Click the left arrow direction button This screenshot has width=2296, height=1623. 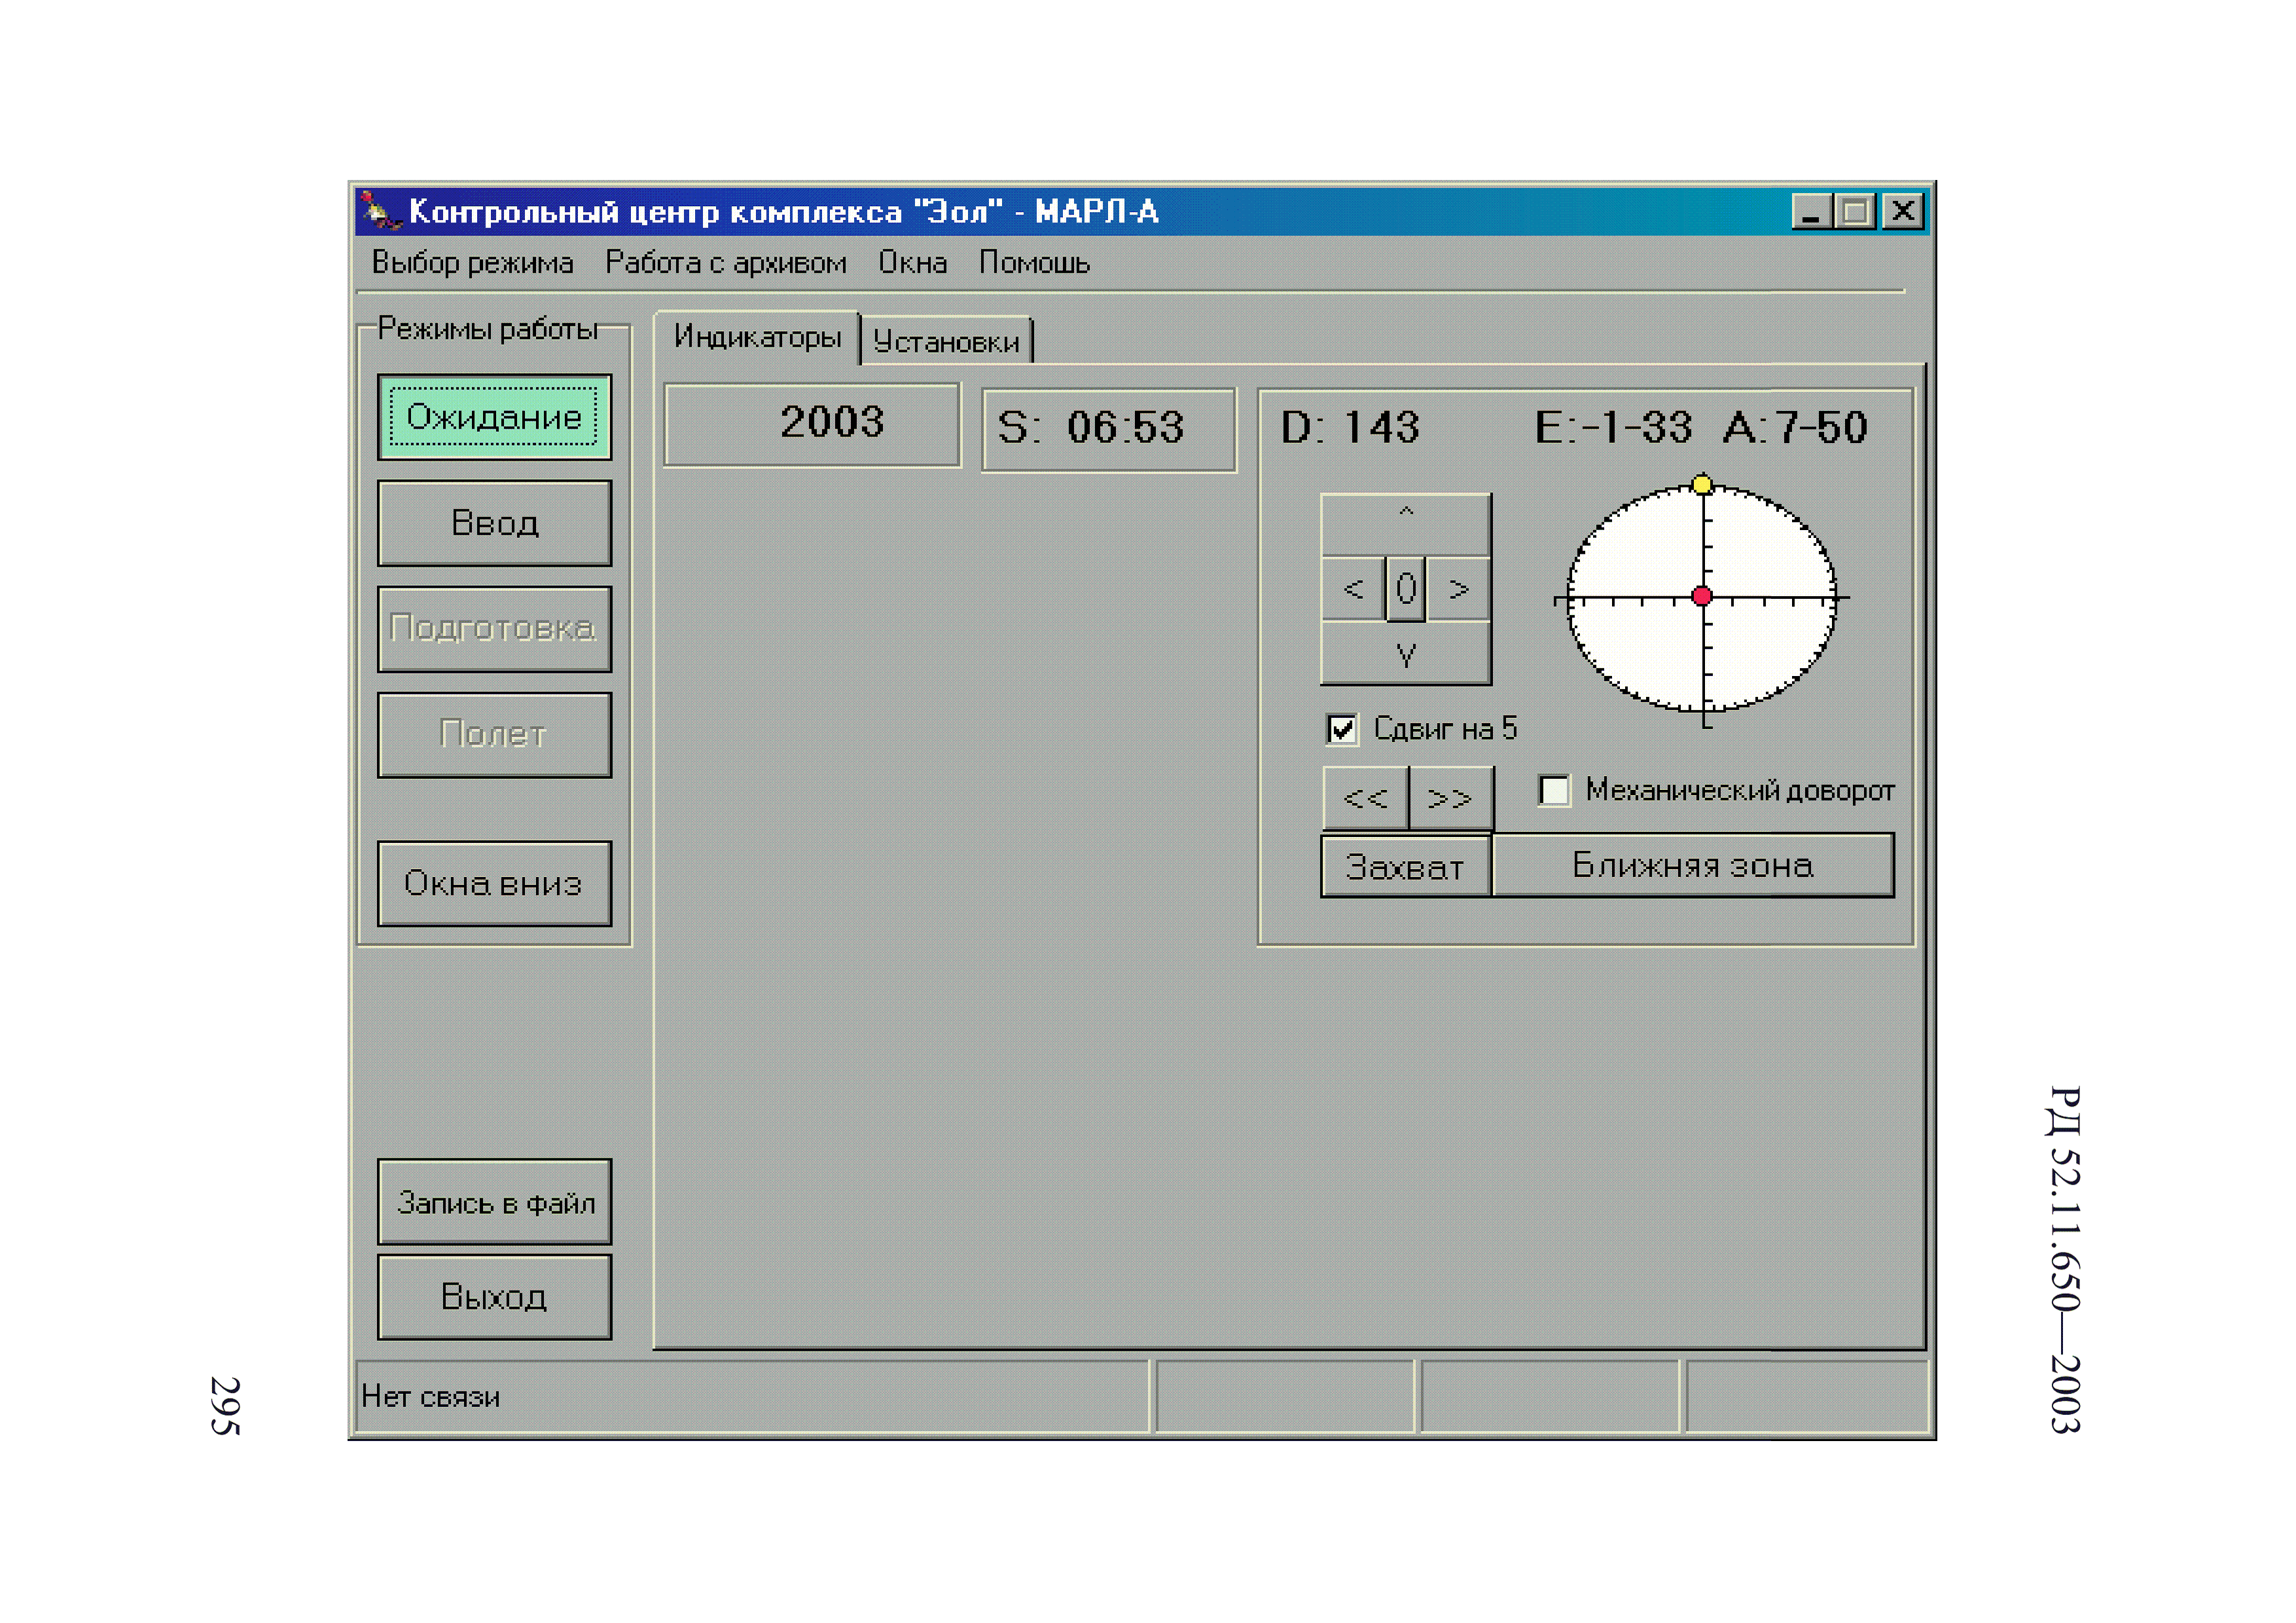(x=1353, y=589)
